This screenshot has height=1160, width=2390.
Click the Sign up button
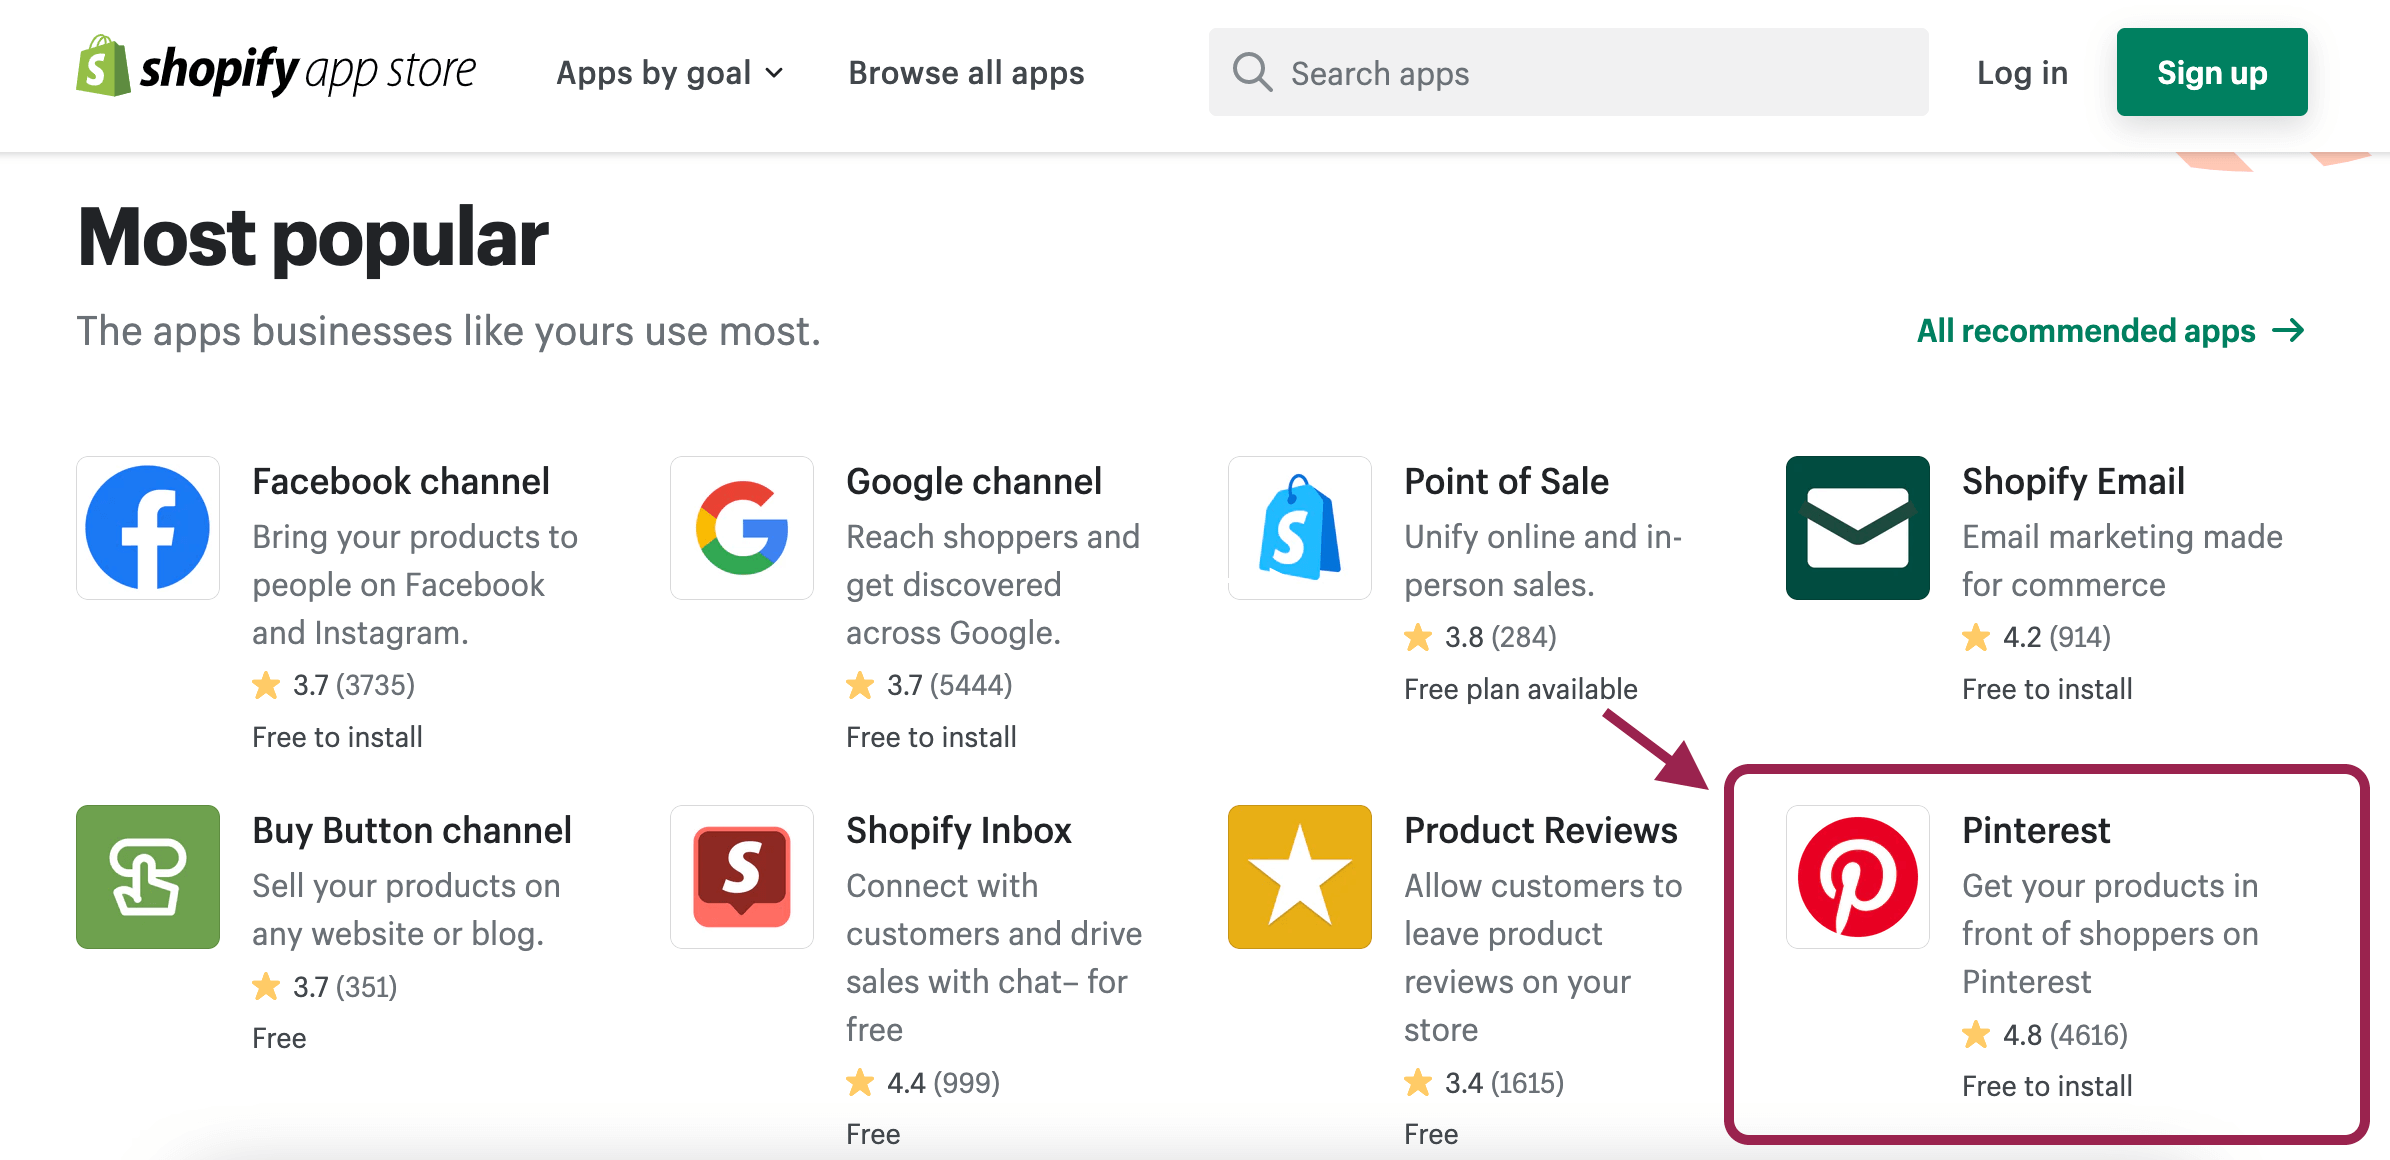[2212, 72]
